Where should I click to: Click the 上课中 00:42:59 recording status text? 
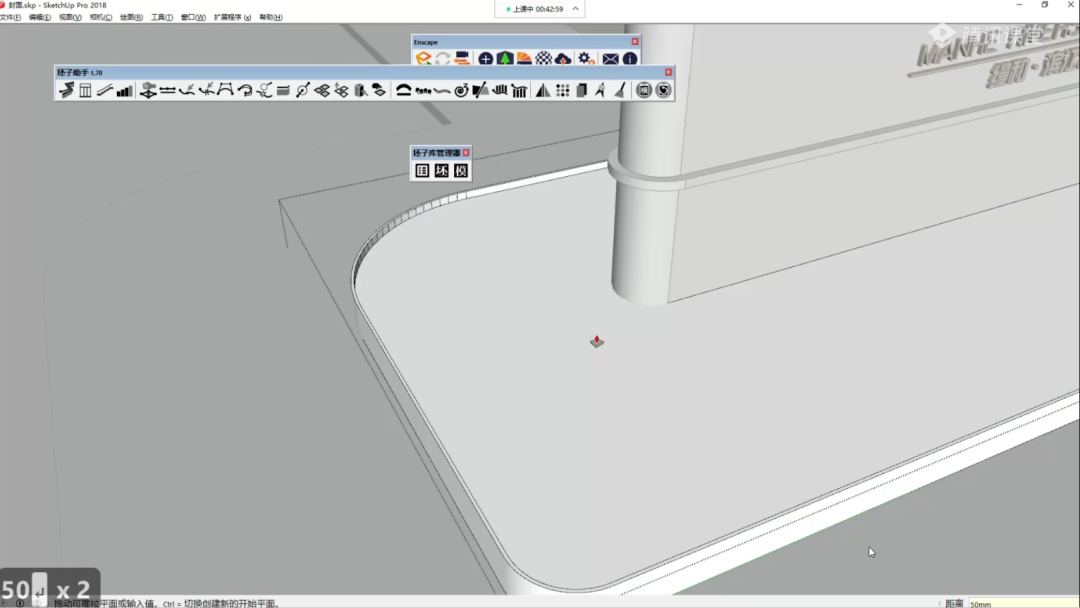(537, 9)
